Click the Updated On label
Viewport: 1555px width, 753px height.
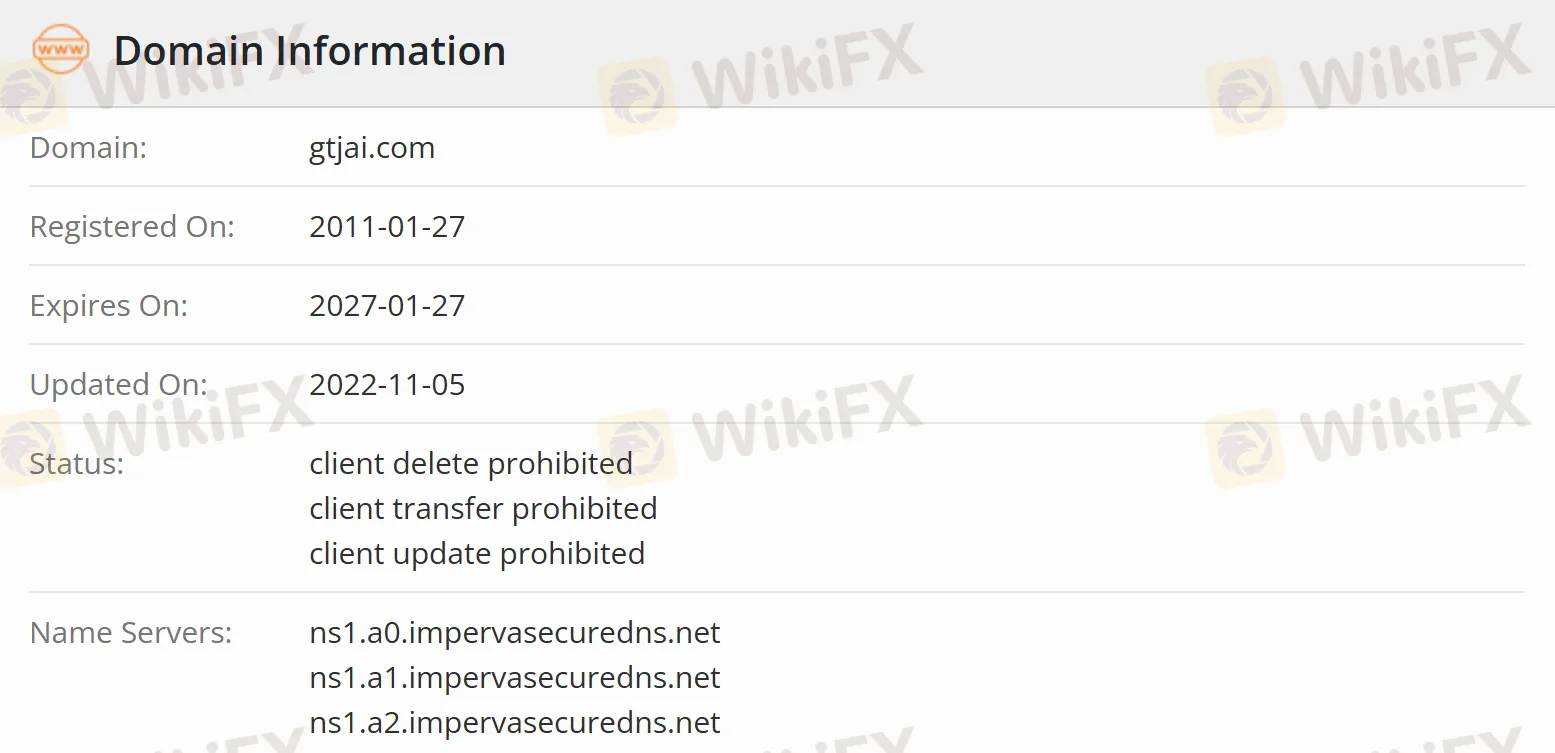(119, 385)
